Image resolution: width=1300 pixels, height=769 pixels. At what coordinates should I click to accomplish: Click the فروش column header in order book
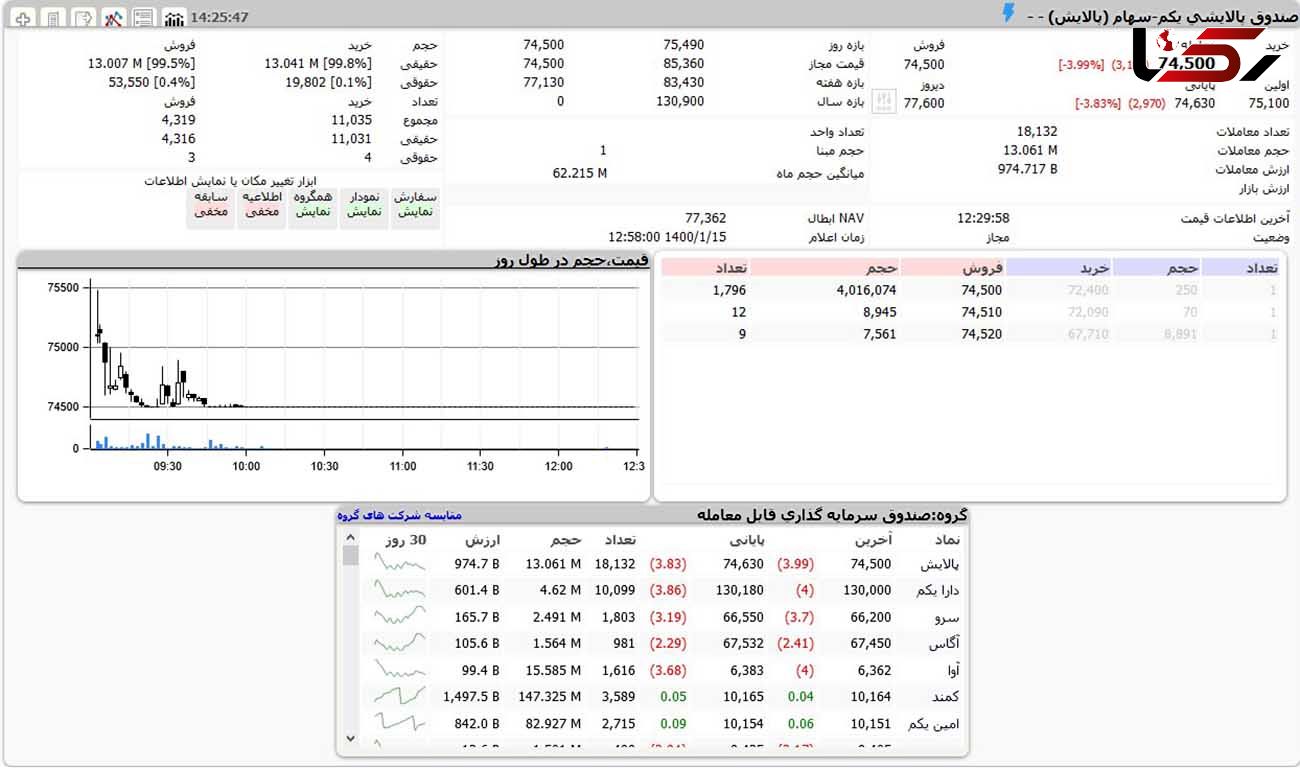click(982, 267)
